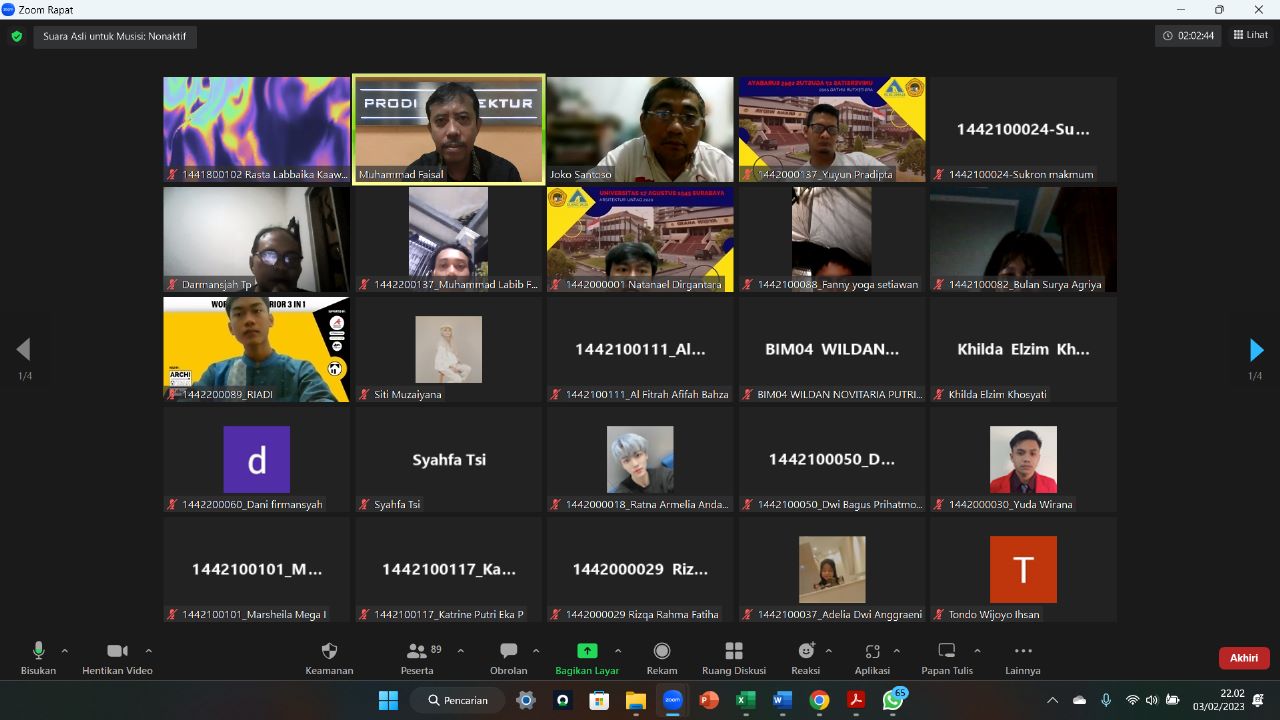Go to next participant page with right arrow

(x=1256, y=350)
